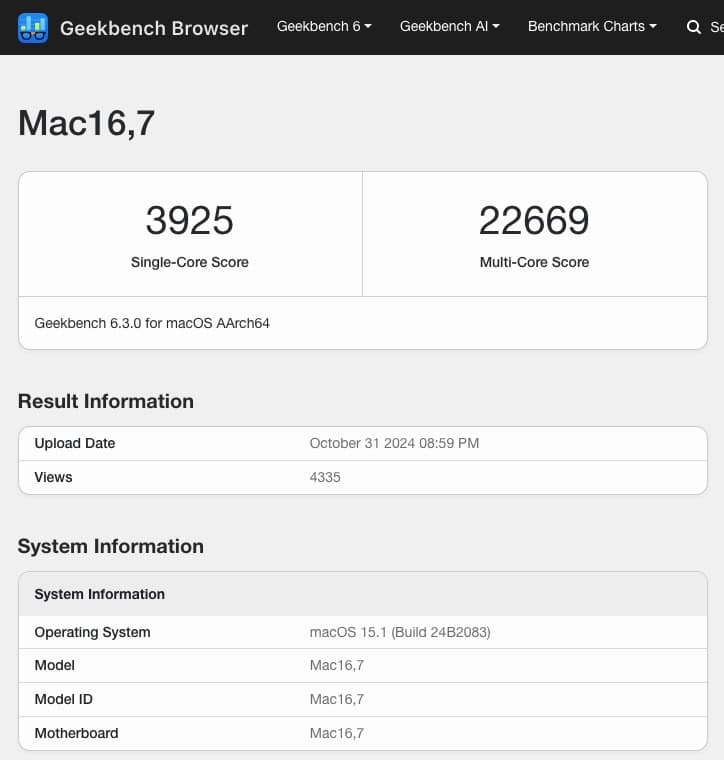Click the Geekbench logo icon
This screenshot has height=760, width=724.
coord(33,28)
